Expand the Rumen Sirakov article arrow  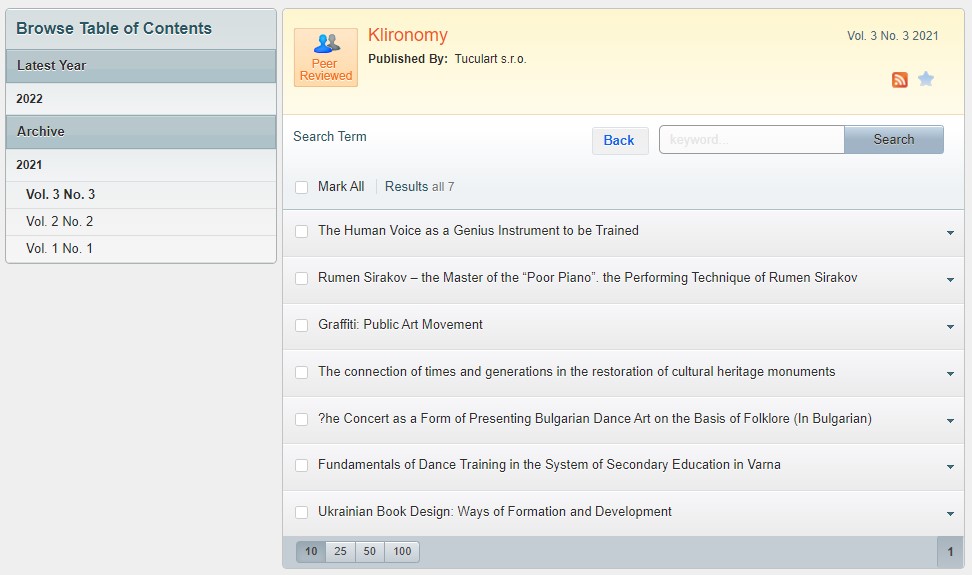coord(950,279)
